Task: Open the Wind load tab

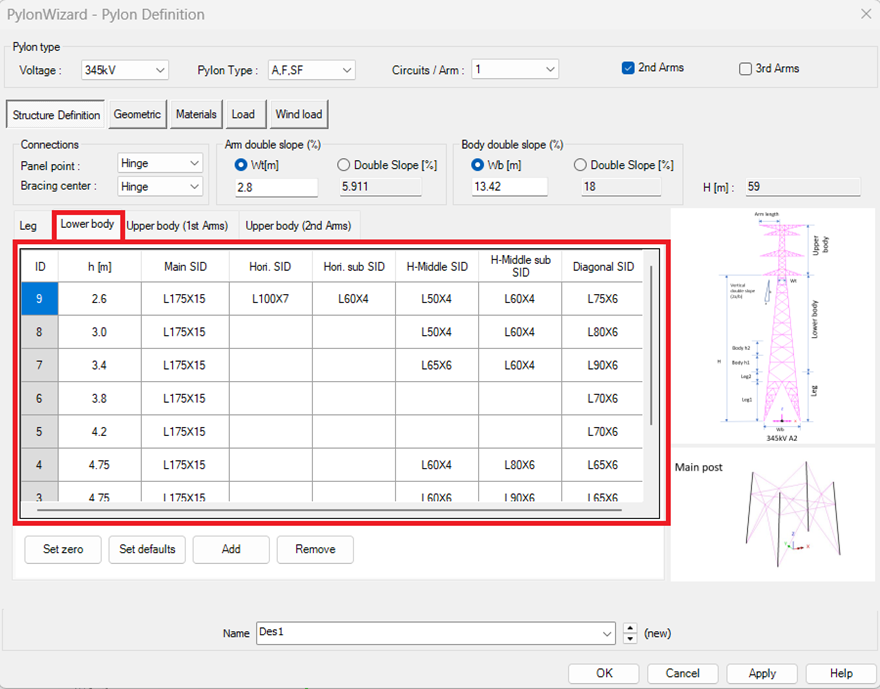Action: [x=299, y=115]
